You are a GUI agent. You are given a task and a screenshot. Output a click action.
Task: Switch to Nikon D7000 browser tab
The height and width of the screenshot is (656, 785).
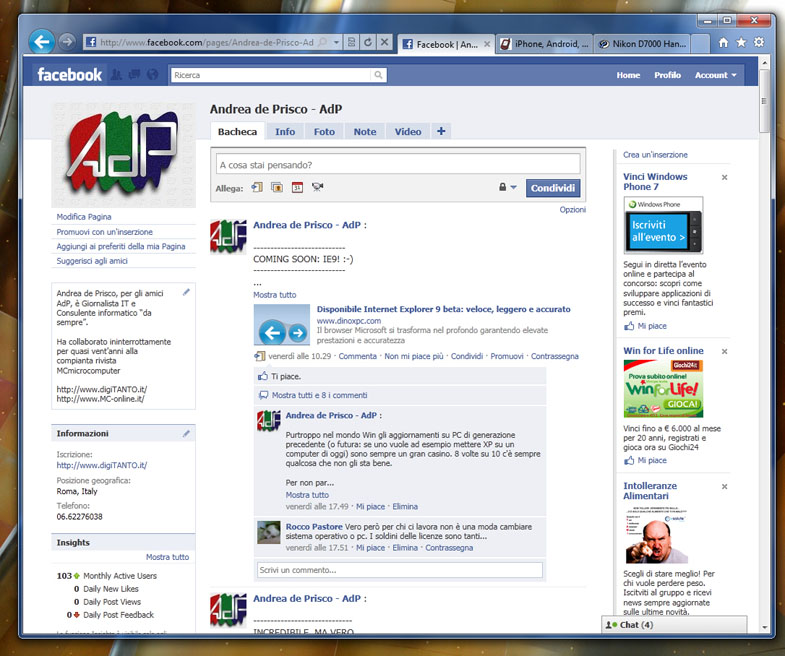pyautogui.click(x=642, y=44)
